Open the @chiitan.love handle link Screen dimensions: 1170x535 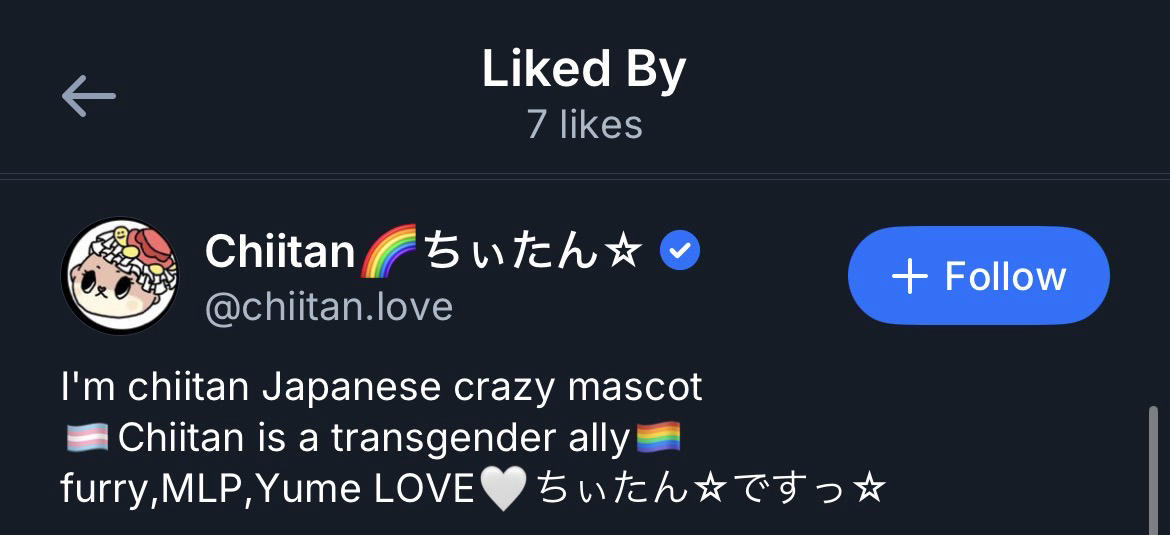click(329, 306)
